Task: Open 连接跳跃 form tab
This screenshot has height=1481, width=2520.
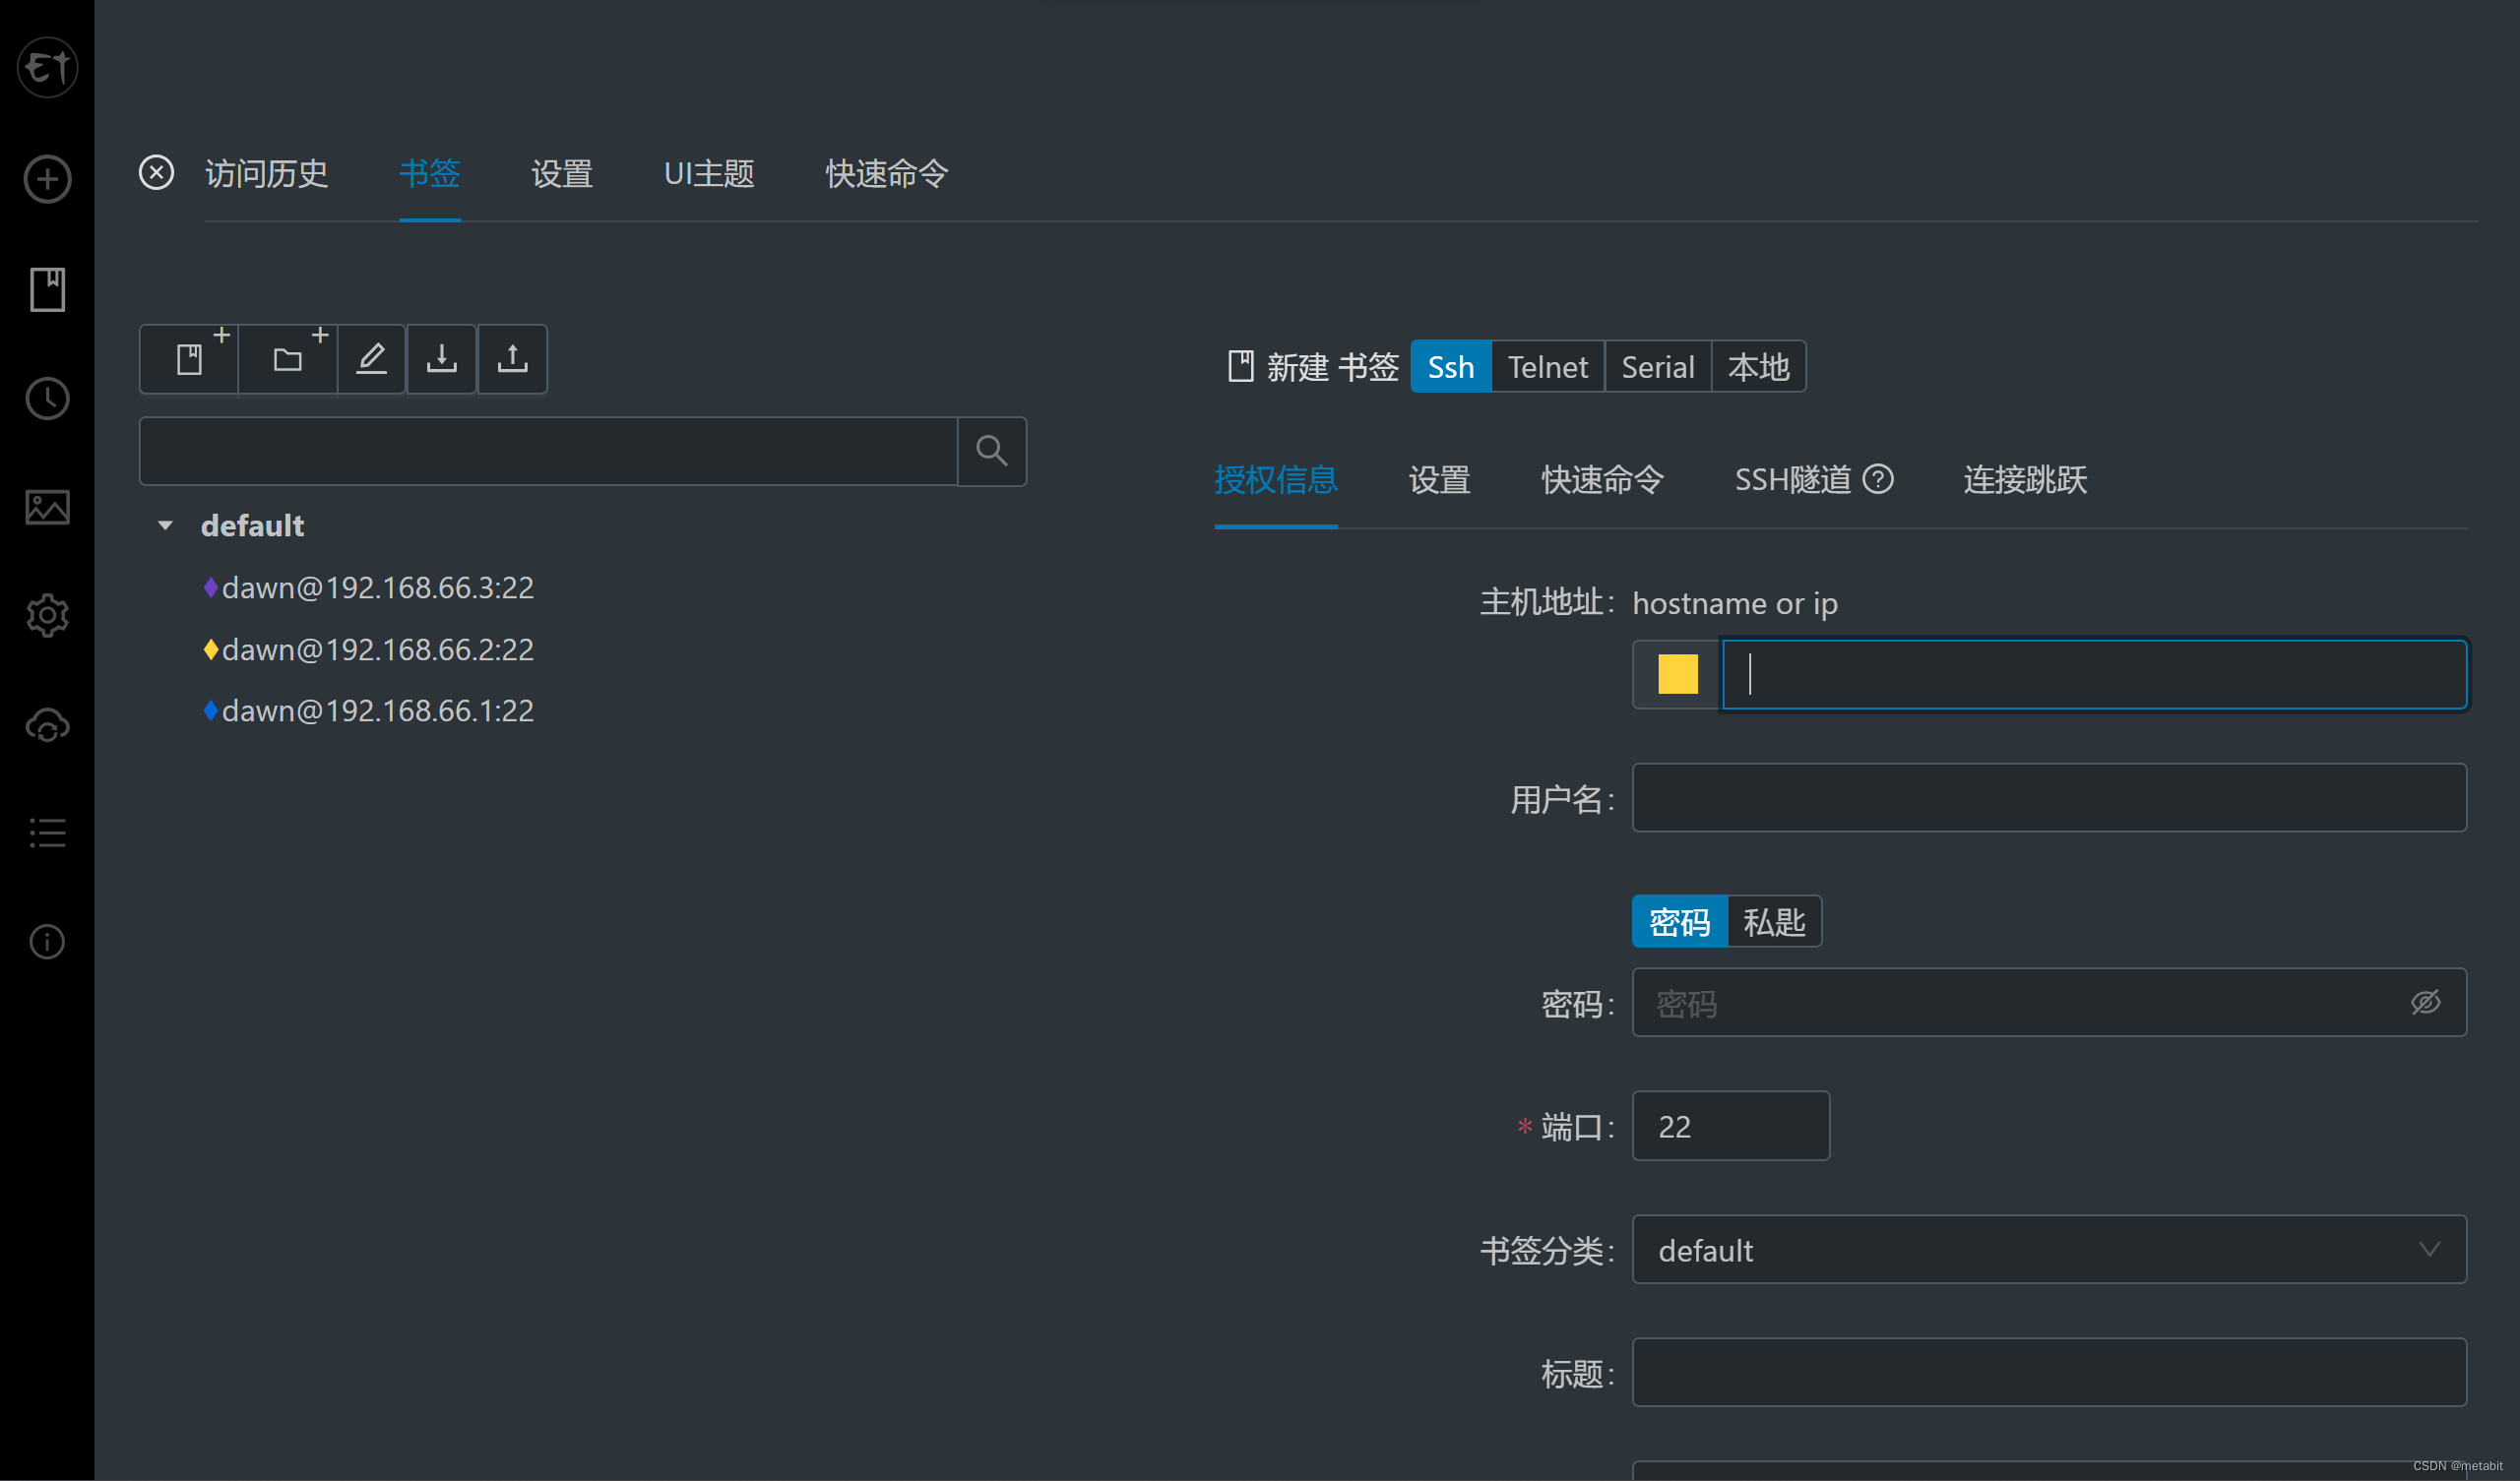Action: point(2025,480)
